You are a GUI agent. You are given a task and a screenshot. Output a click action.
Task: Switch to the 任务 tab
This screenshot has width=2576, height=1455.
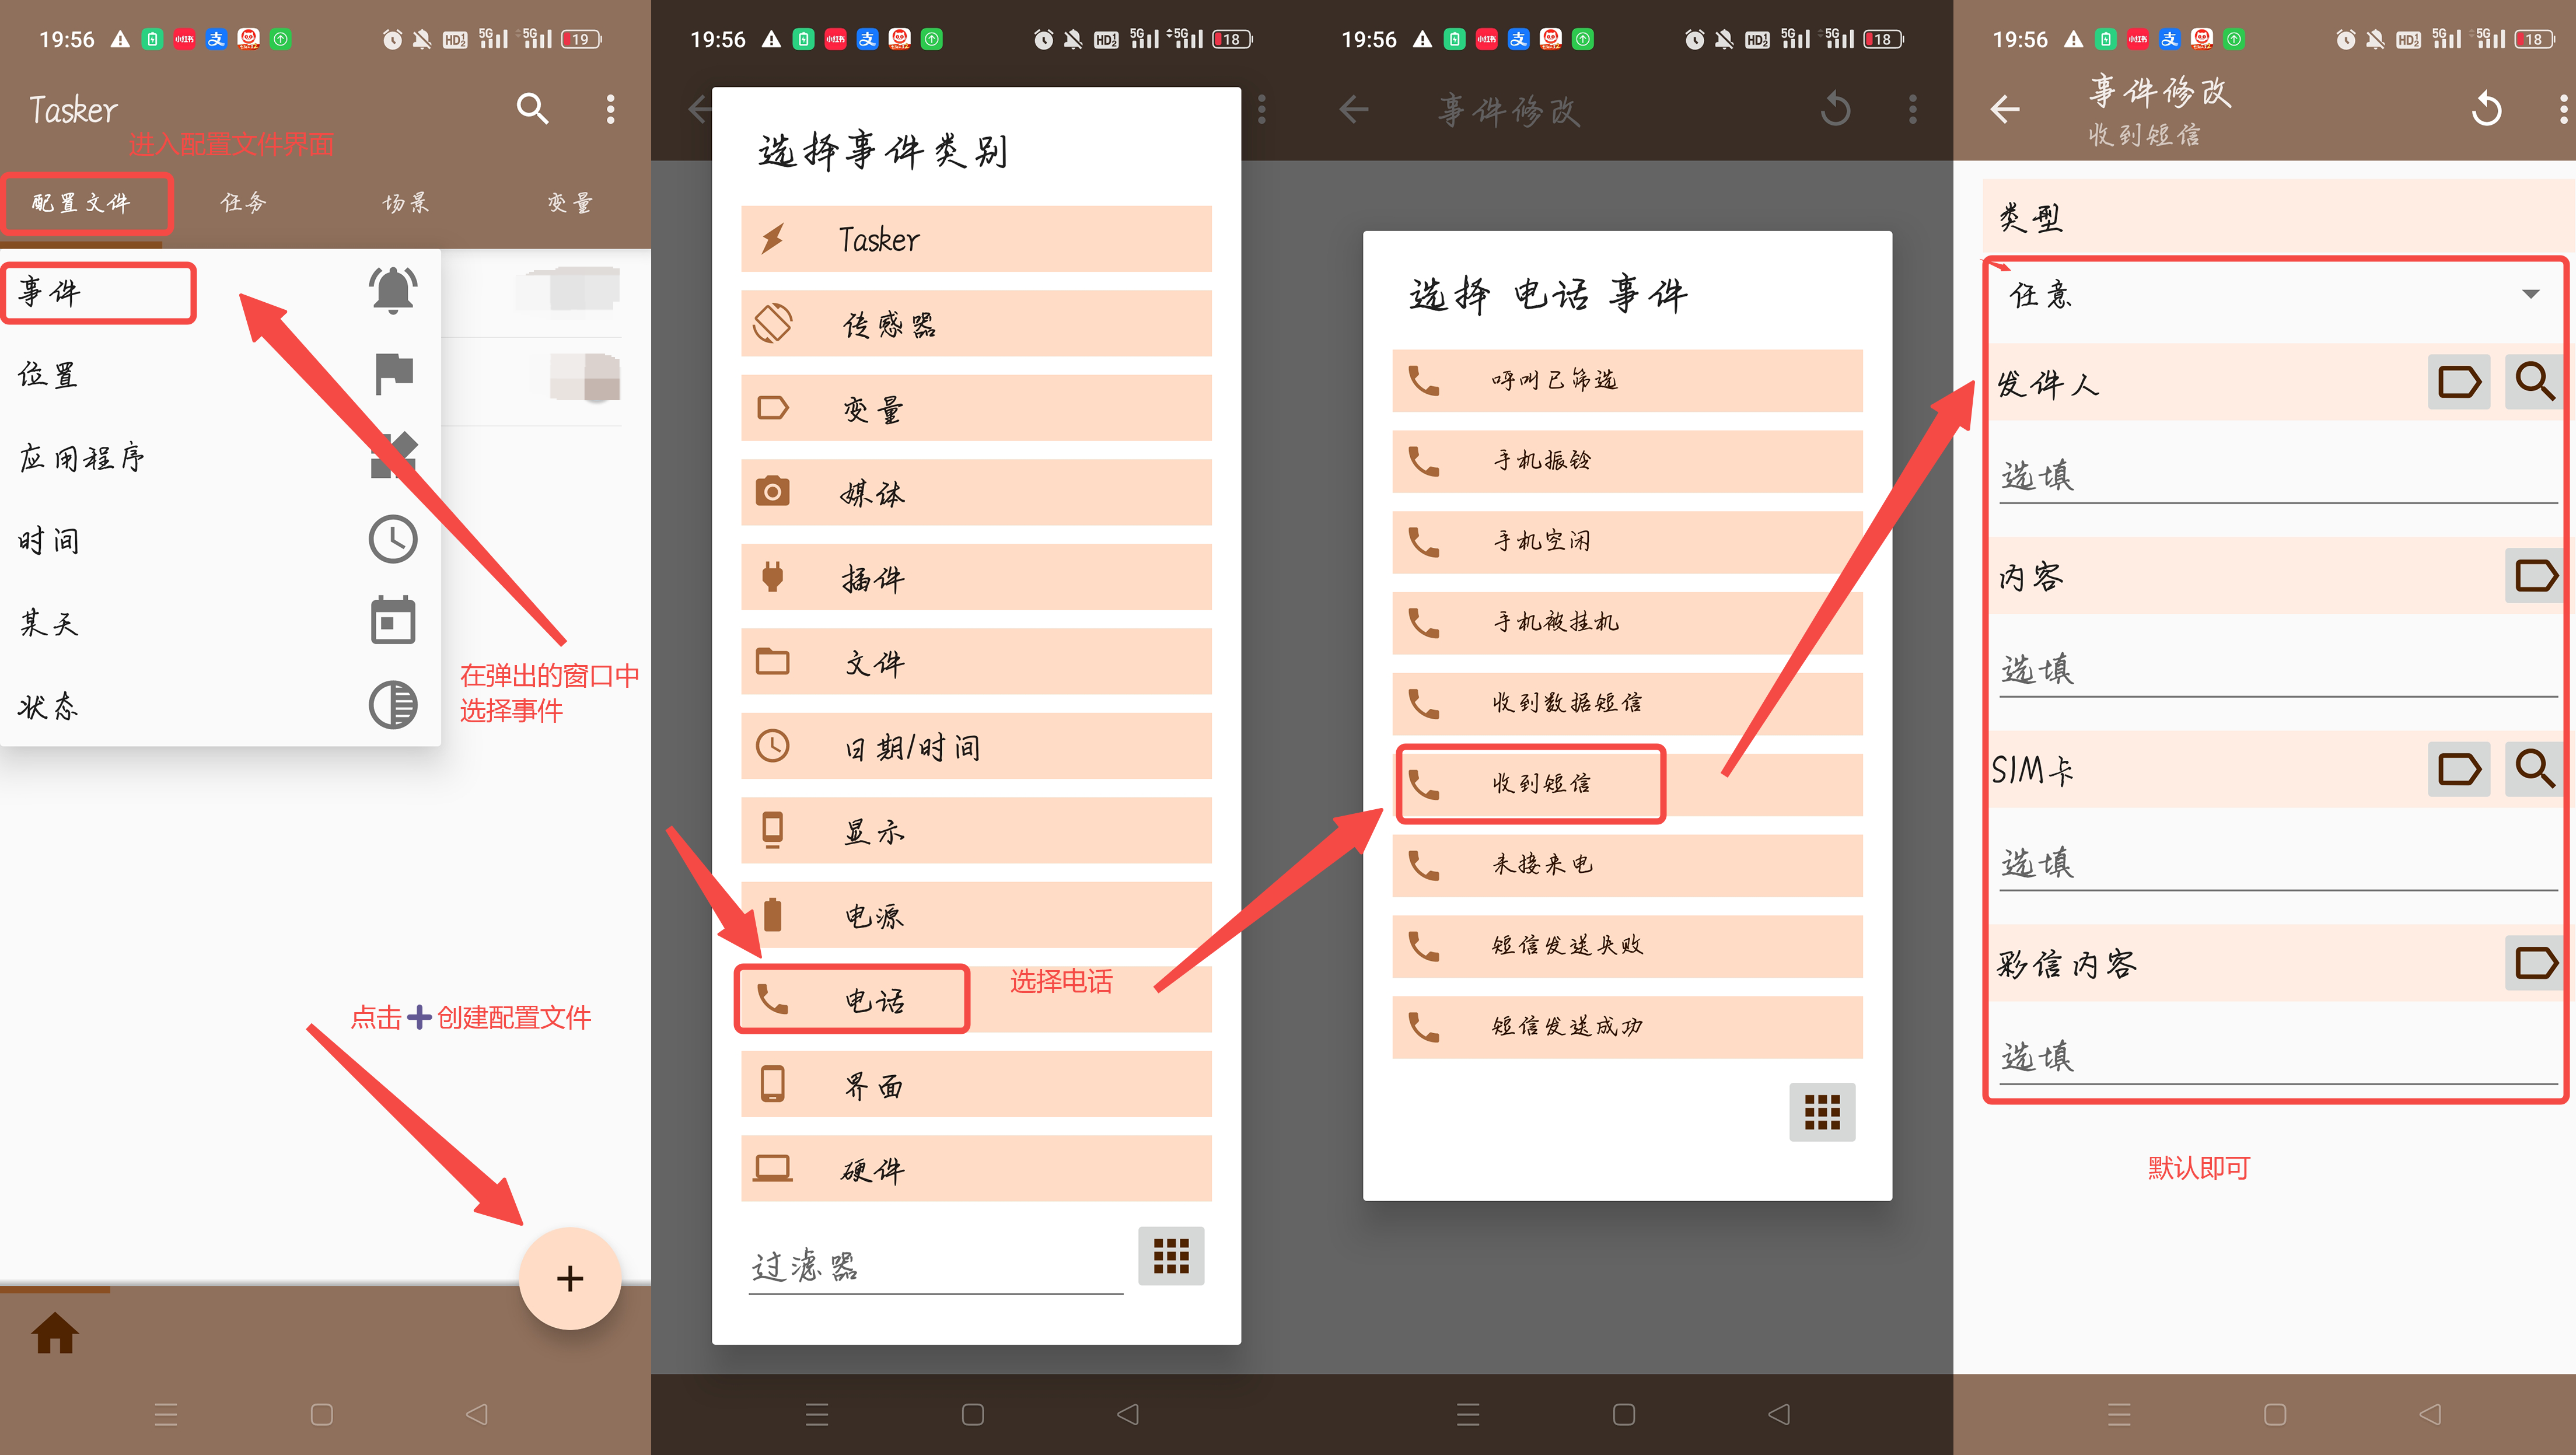(x=244, y=203)
